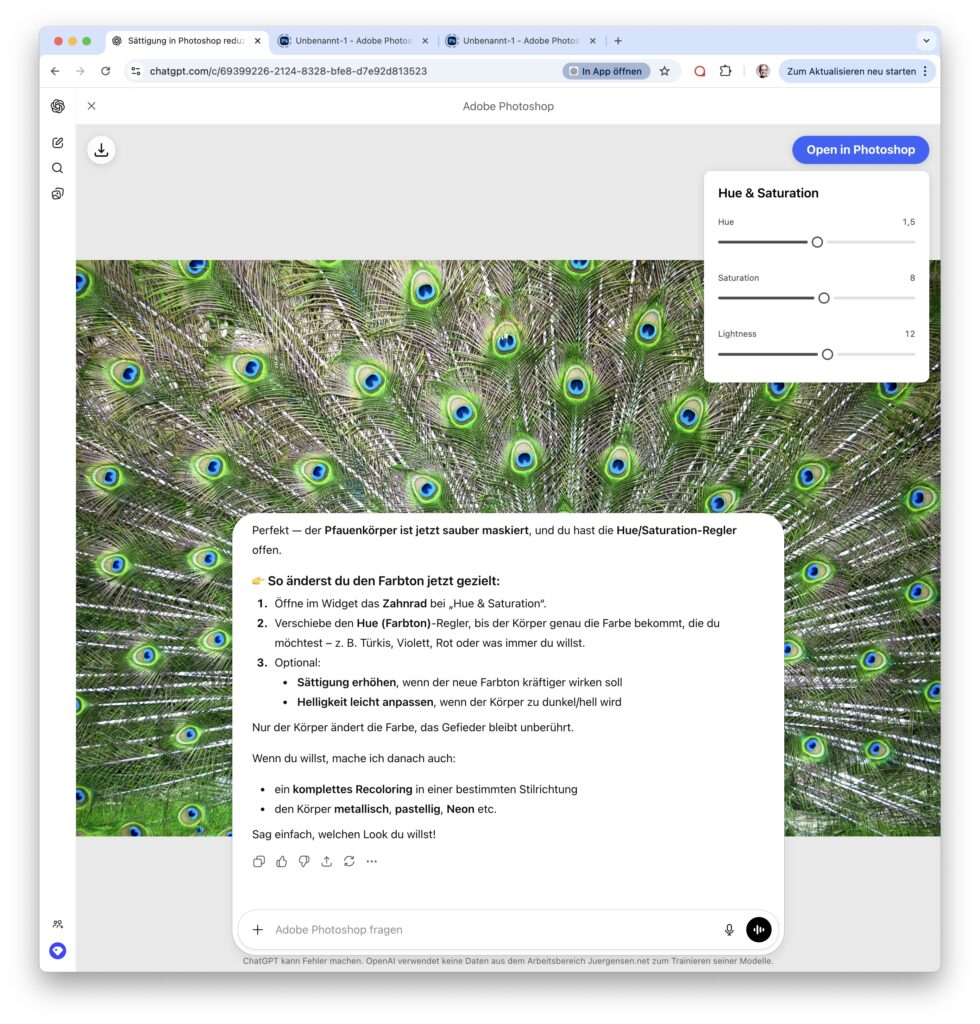
Task: Click the search icon in the sidebar
Action: [x=58, y=168]
